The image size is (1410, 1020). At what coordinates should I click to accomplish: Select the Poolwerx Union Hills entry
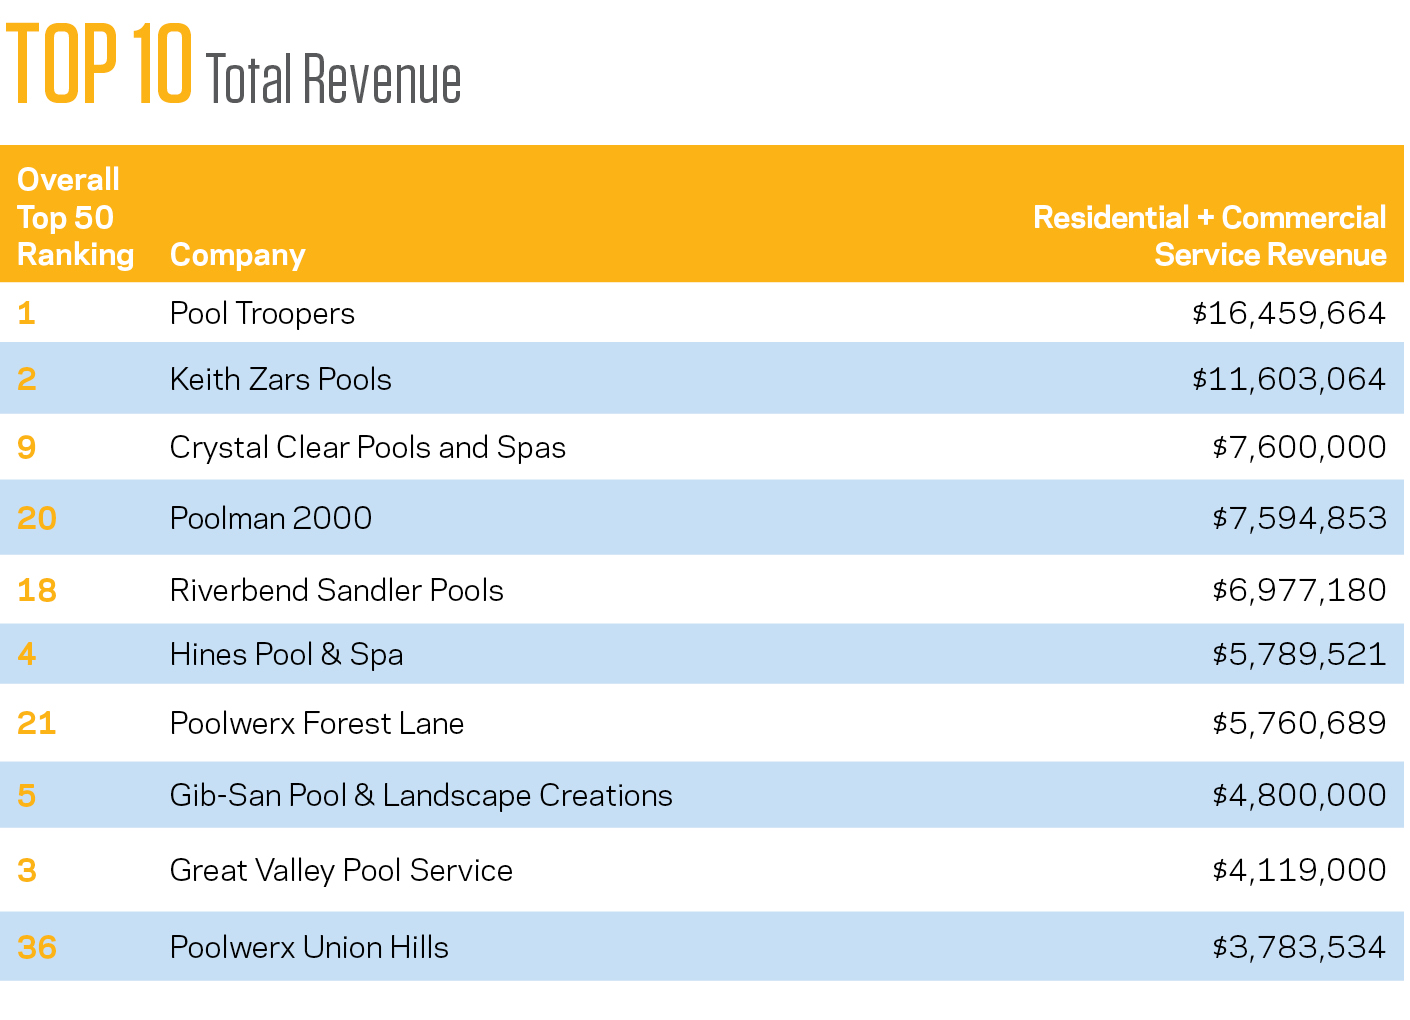[x=308, y=947]
